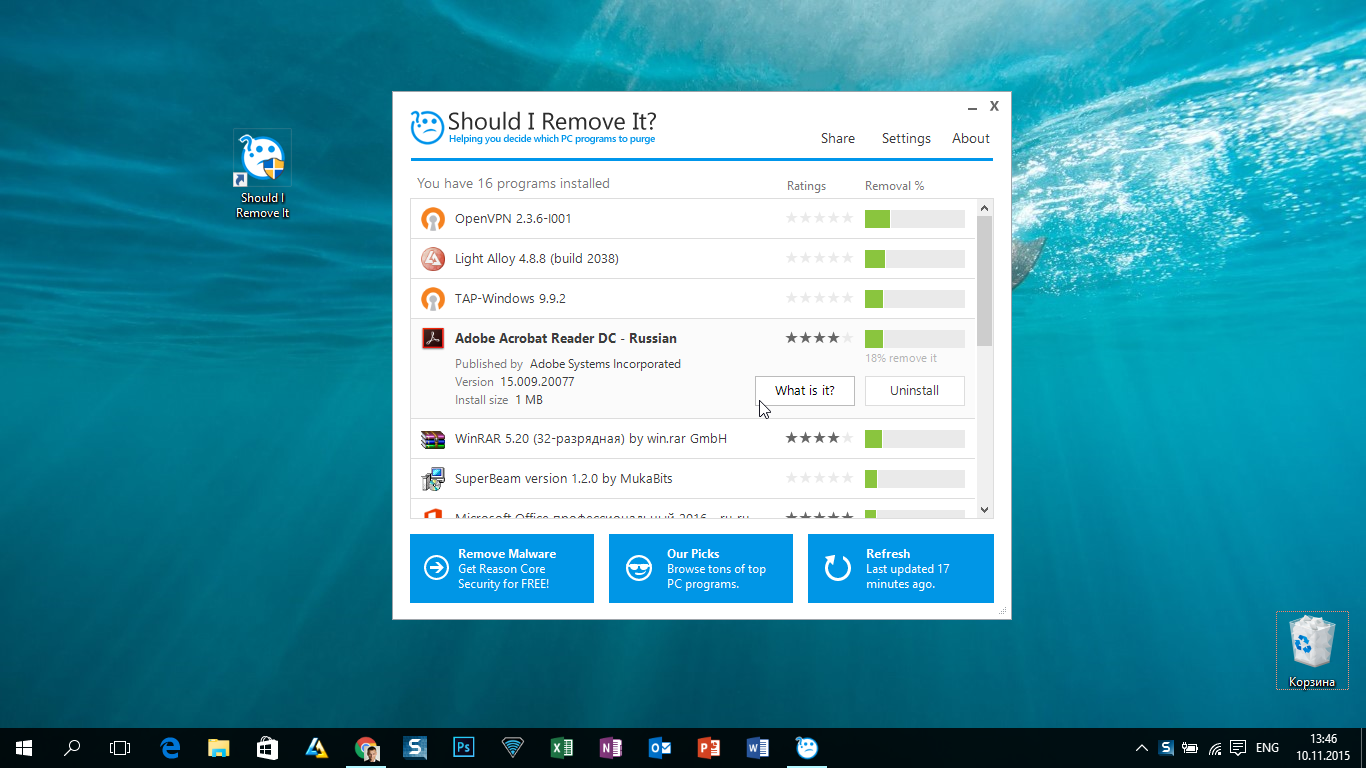Open the About menu
Image resolution: width=1366 pixels, height=768 pixels.
pos(971,139)
